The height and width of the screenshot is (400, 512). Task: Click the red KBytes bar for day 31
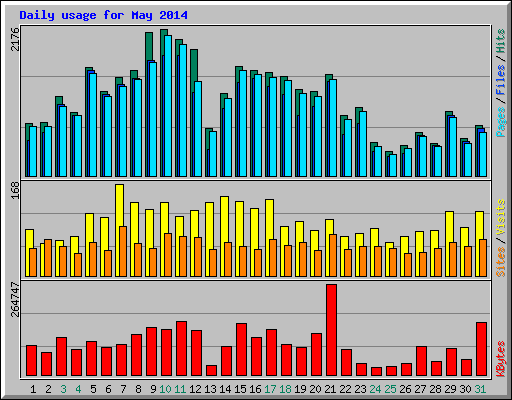coord(481,349)
